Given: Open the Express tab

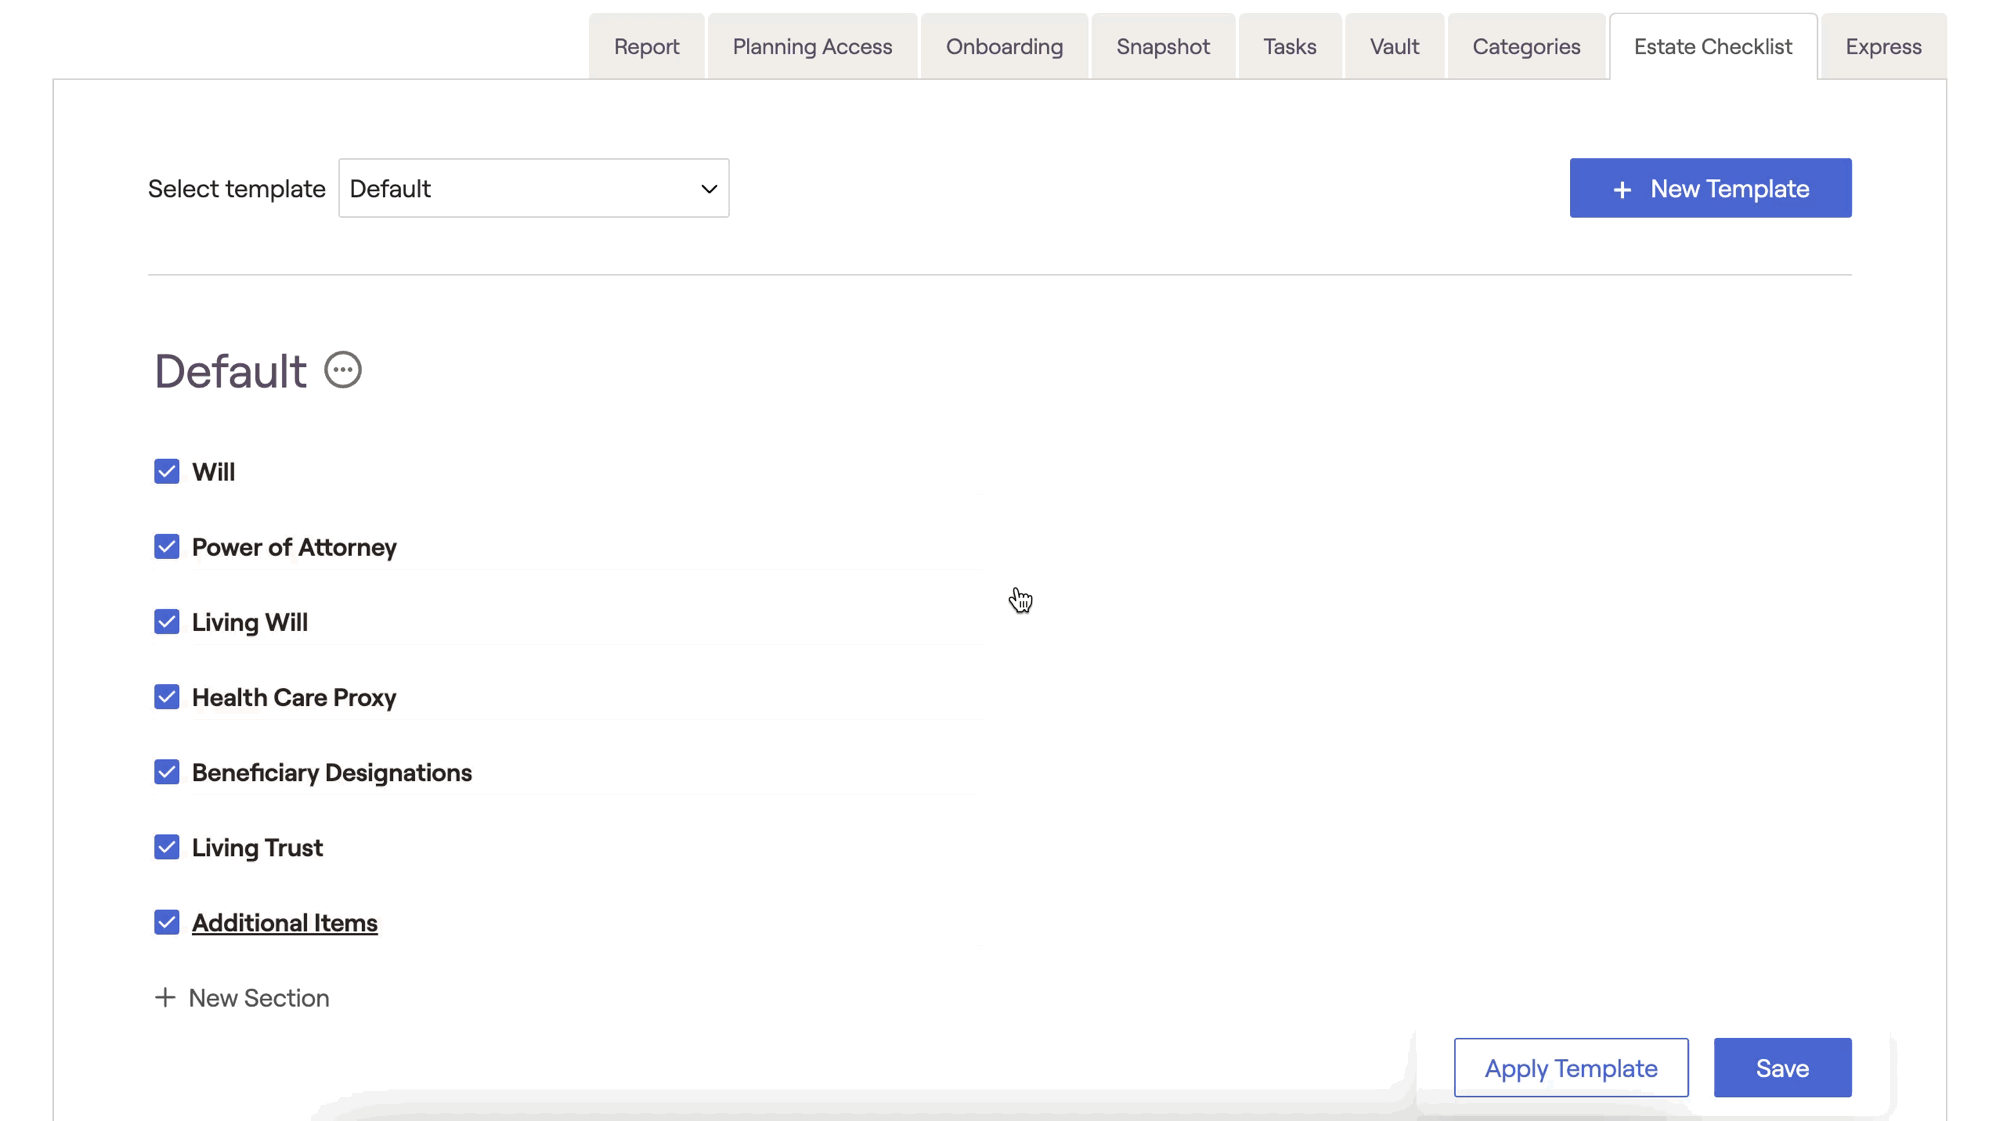Looking at the screenshot, I should [1883, 47].
